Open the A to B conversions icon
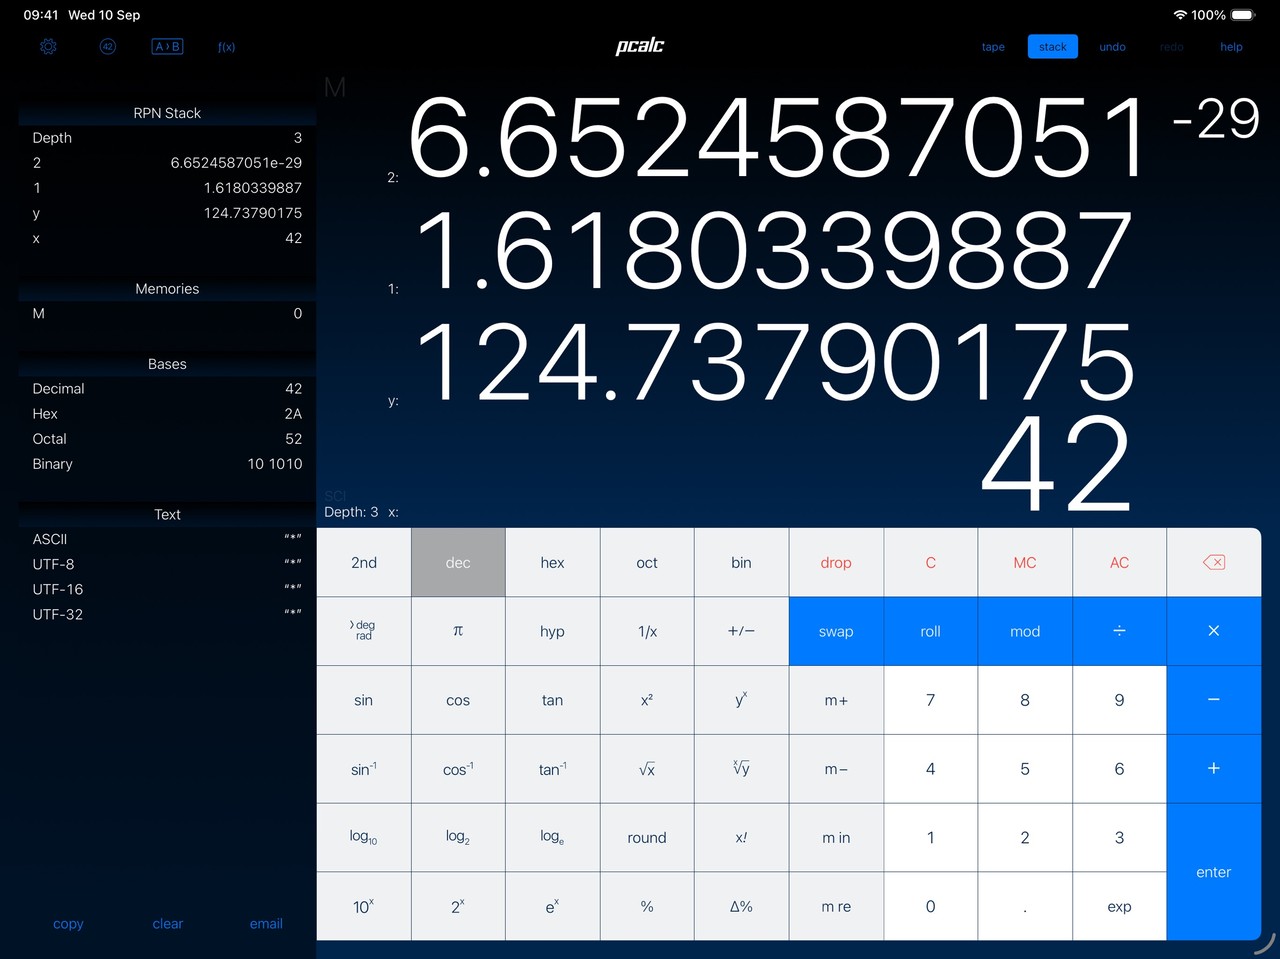Screen dimensions: 1280x959 167,47
